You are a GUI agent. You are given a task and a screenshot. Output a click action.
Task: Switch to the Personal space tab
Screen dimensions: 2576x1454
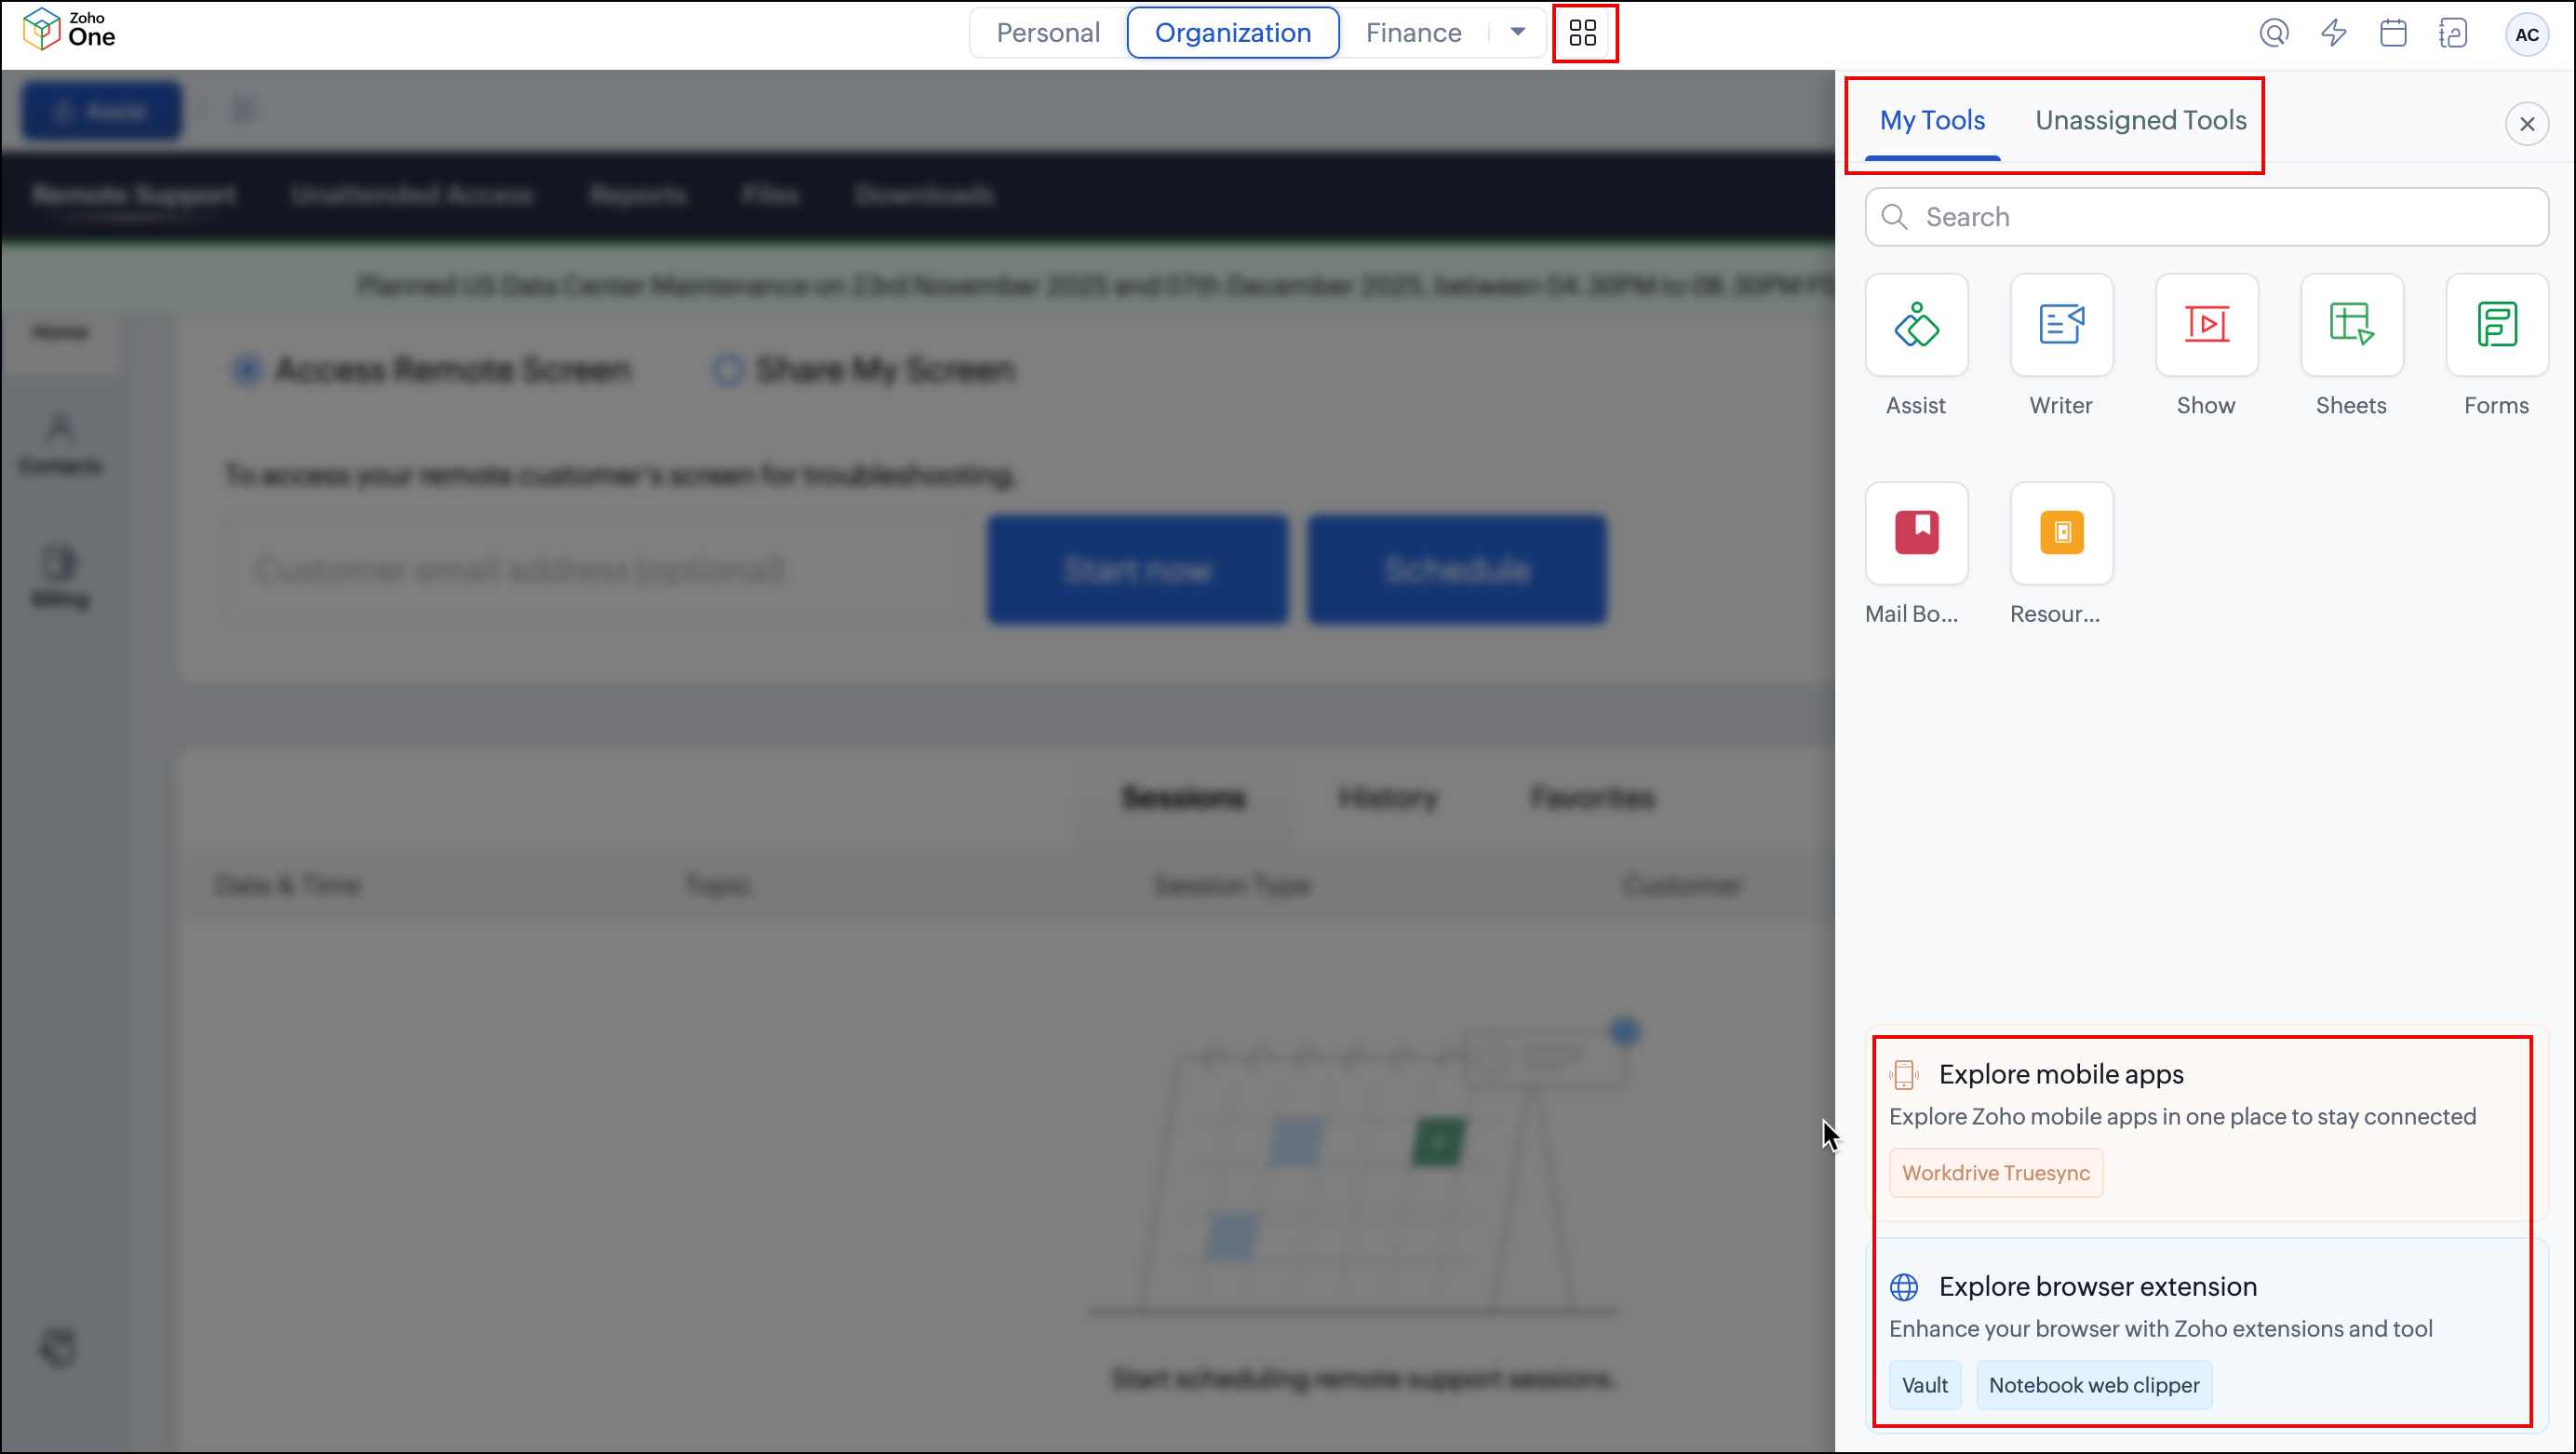1047,33
